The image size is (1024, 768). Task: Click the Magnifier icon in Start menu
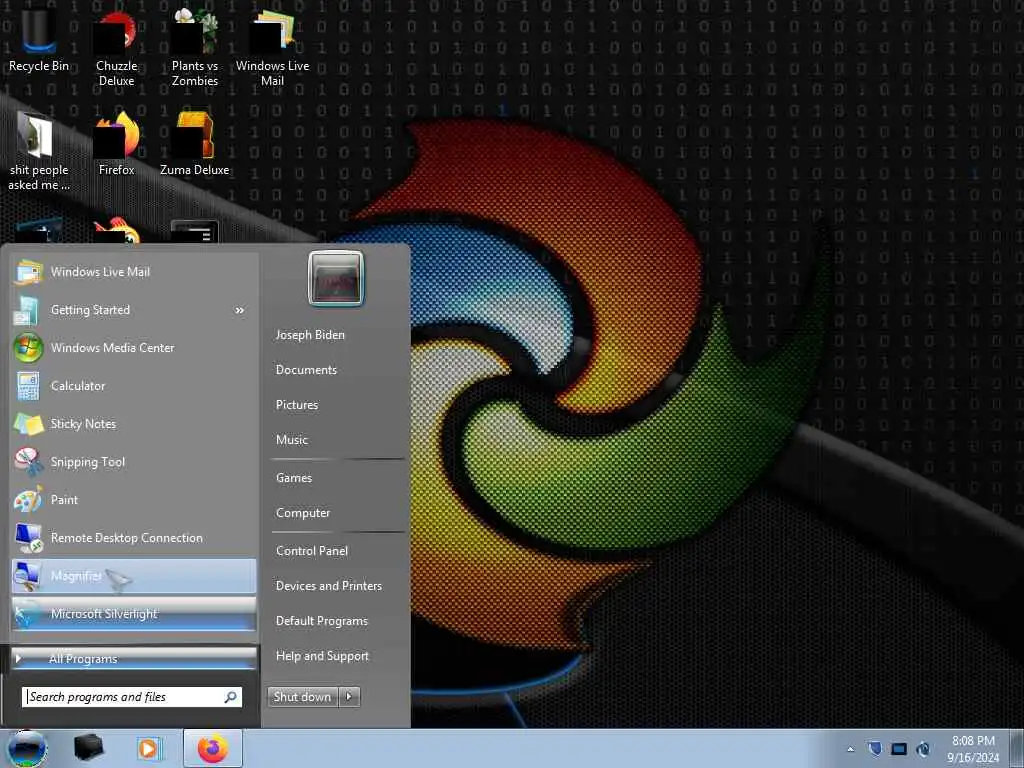[28, 575]
